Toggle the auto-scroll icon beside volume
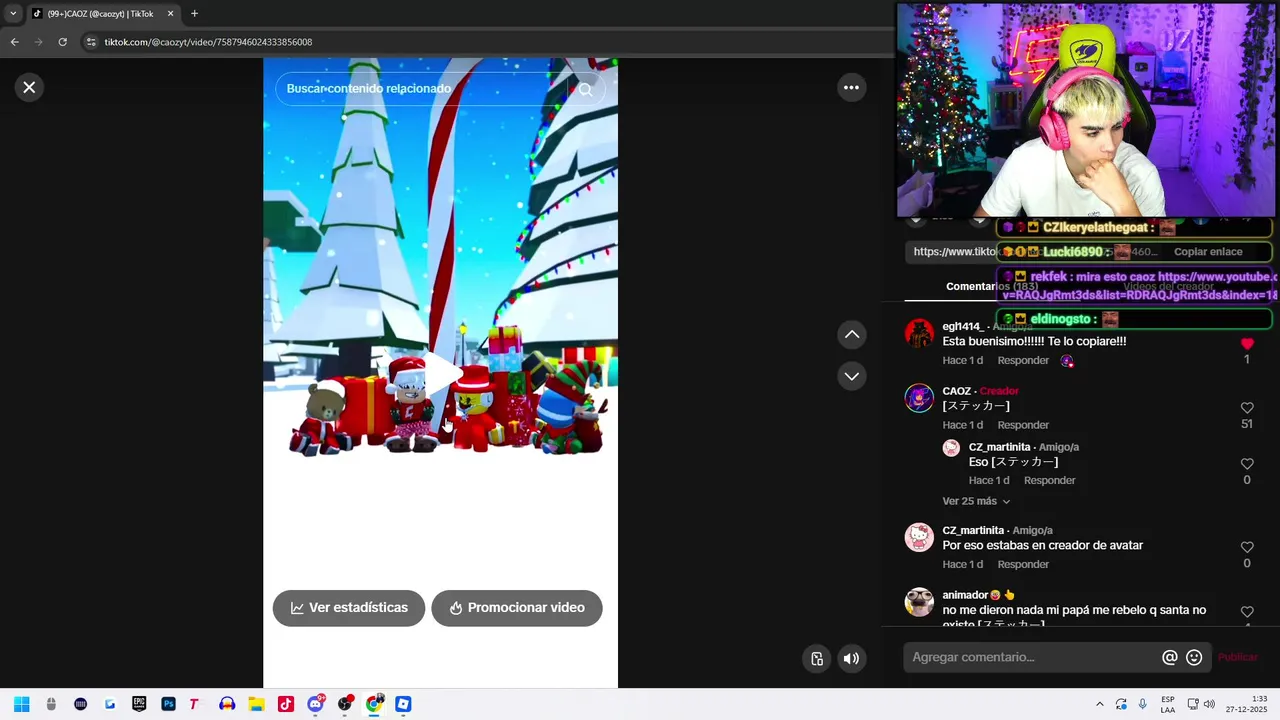This screenshot has width=1280, height=720. [x=817, y=658]
